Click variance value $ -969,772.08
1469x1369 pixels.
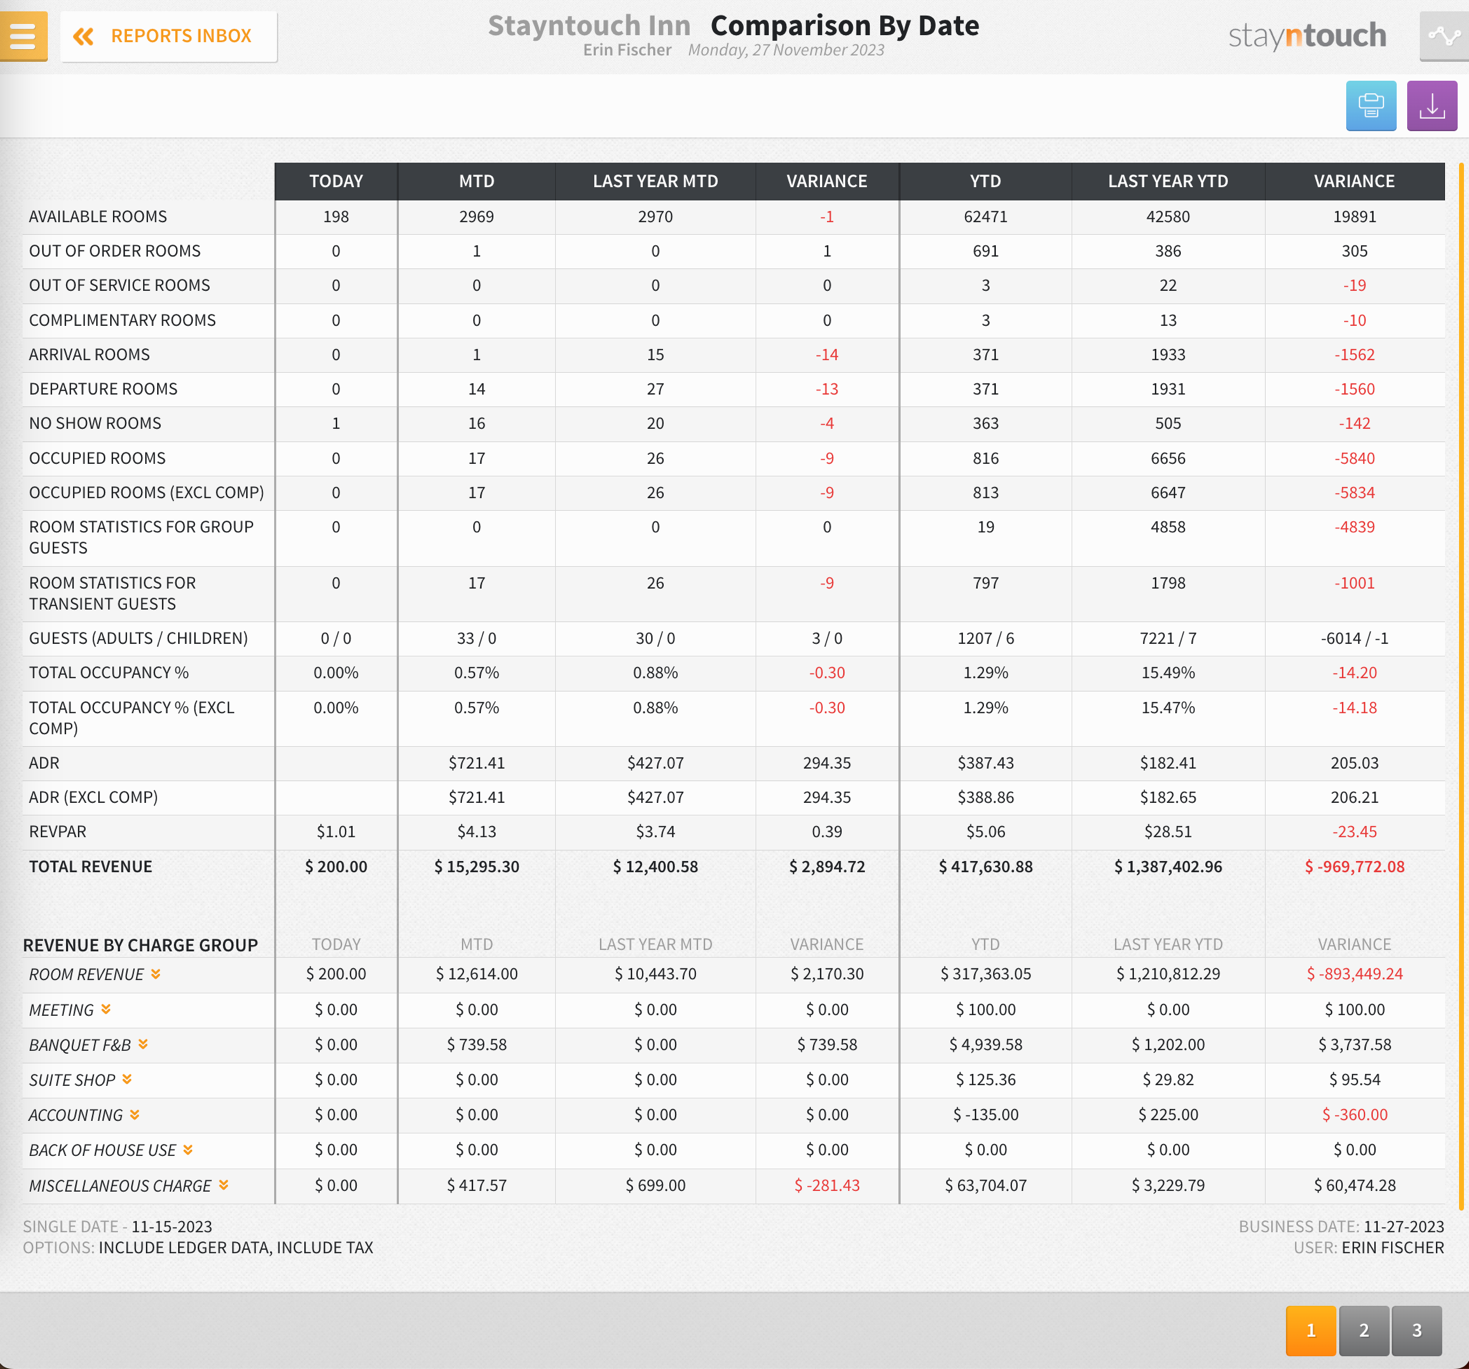[1354, 866]
